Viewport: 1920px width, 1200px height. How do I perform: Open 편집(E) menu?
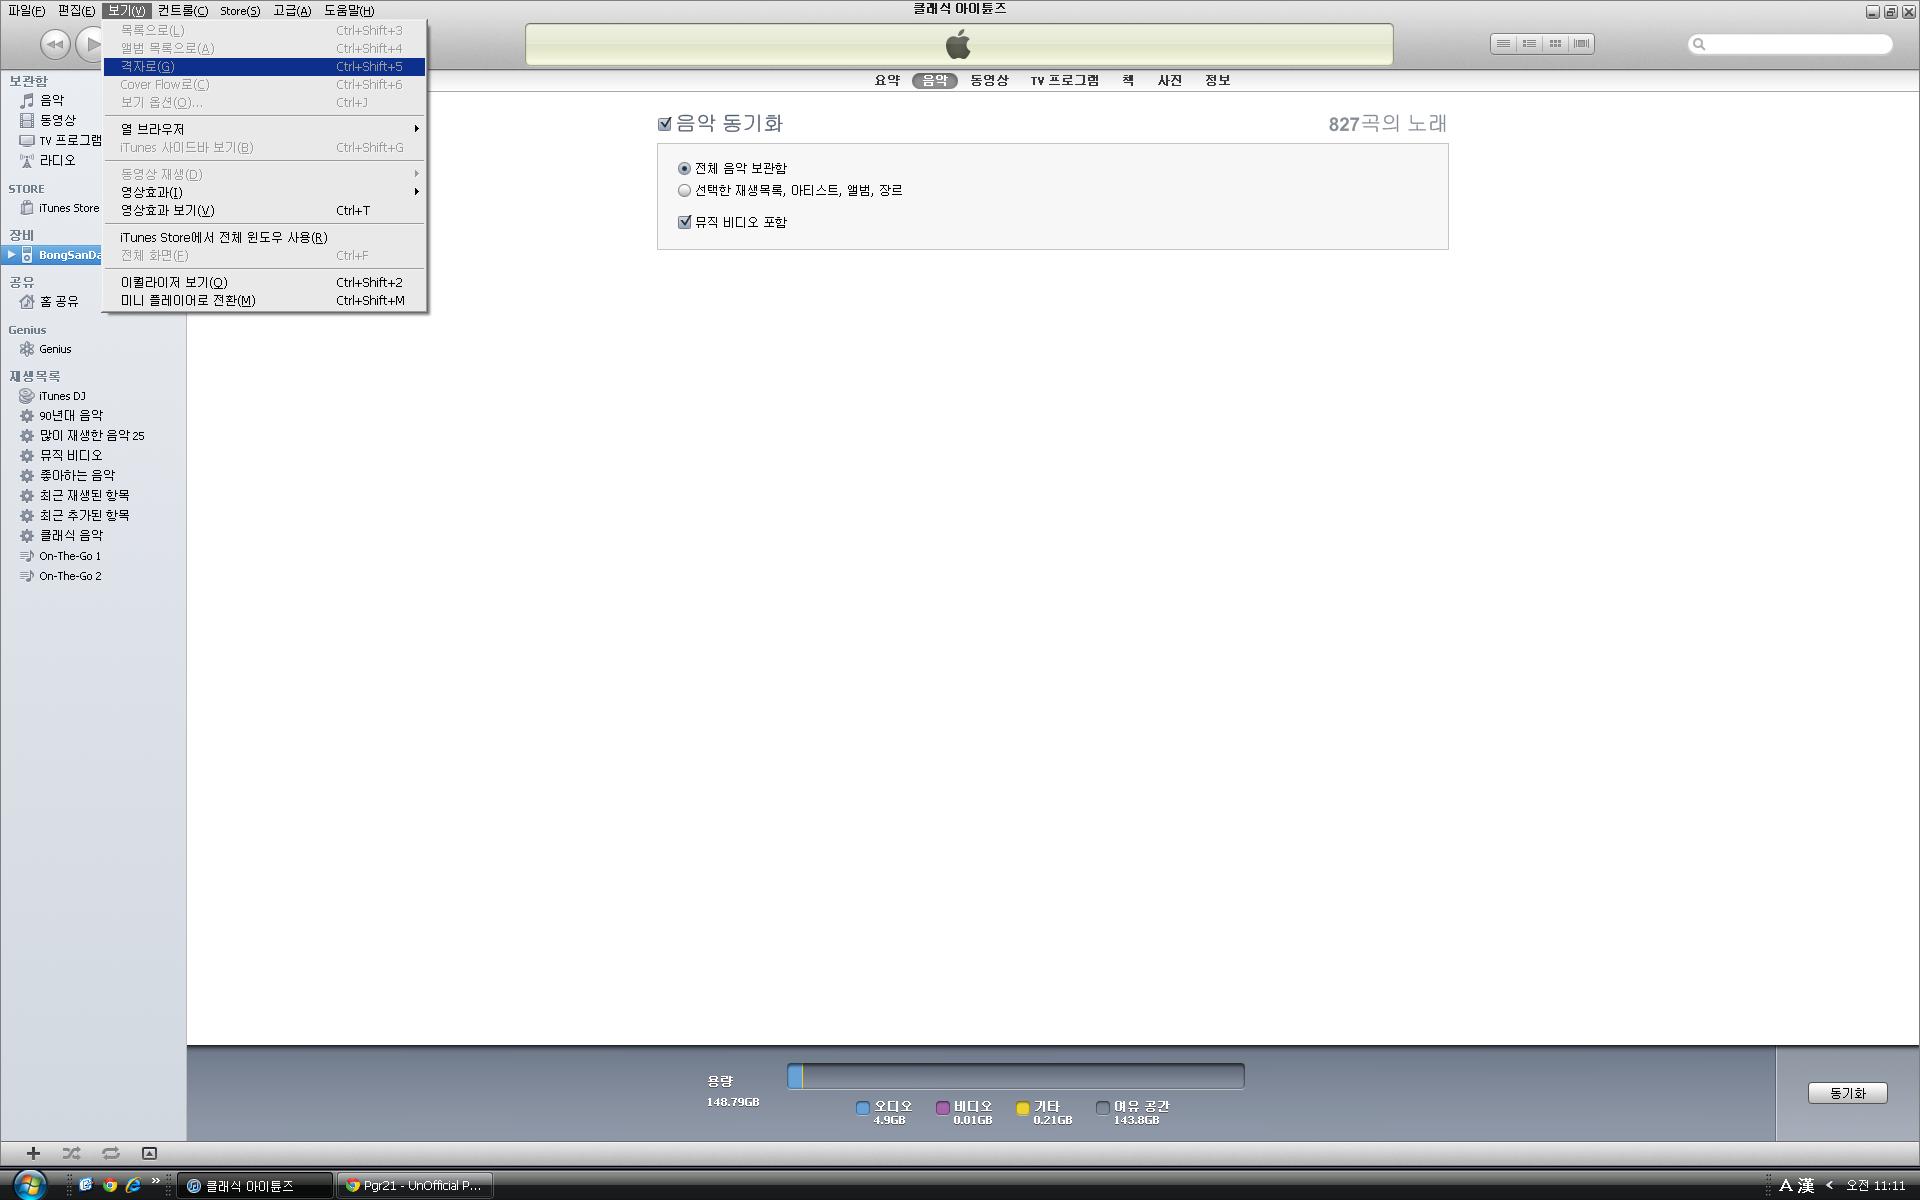[76, 11]
